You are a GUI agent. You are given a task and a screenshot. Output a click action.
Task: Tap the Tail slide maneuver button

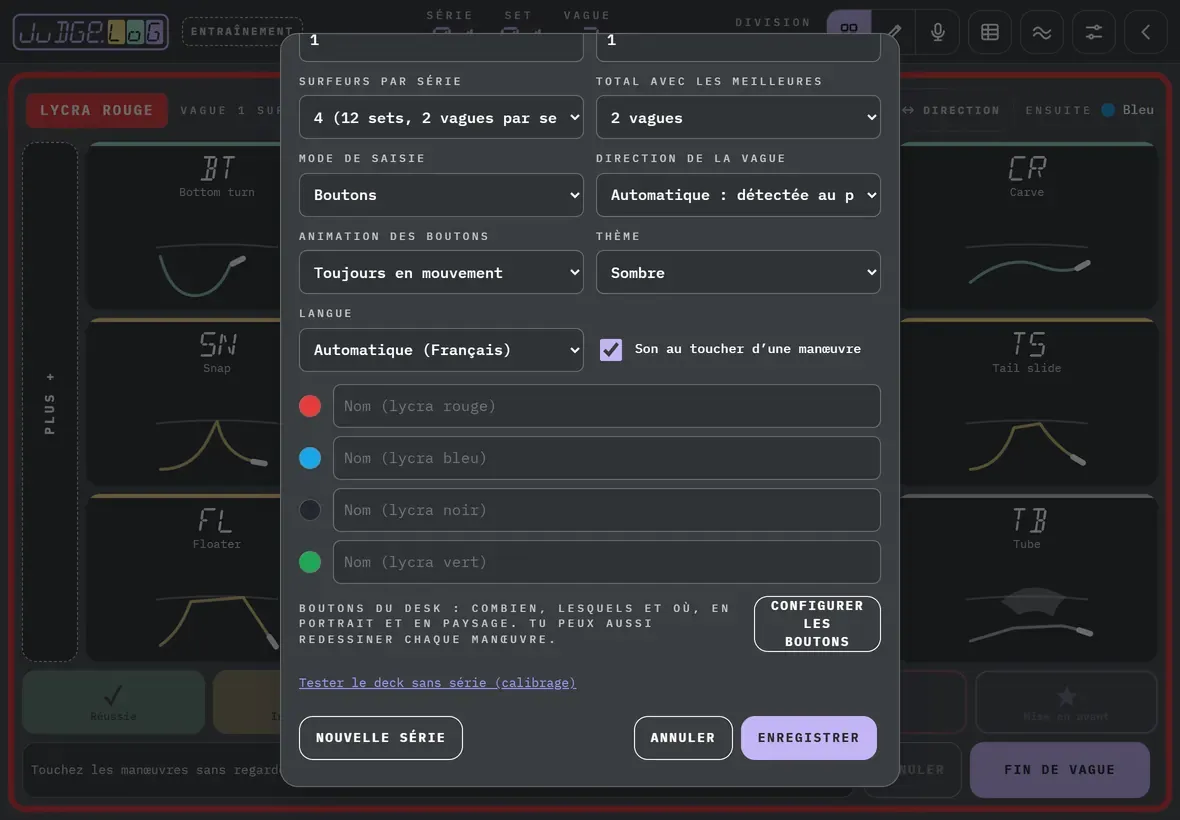pos(1028,402)
